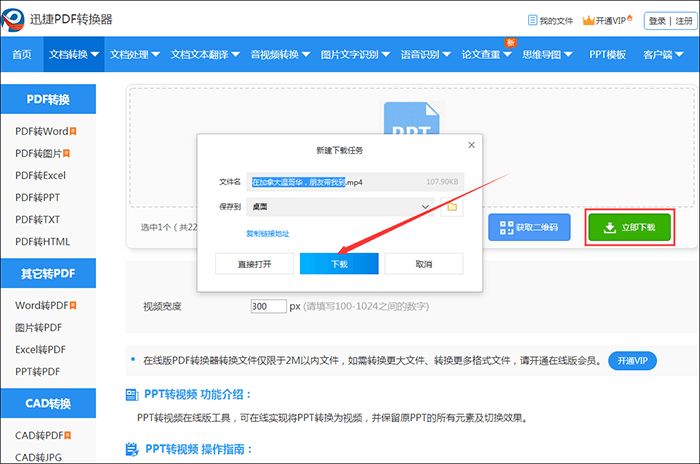
Task: Open CAD转PDF in sidebar
Action: pyautogui.click(x=39, y=435)
